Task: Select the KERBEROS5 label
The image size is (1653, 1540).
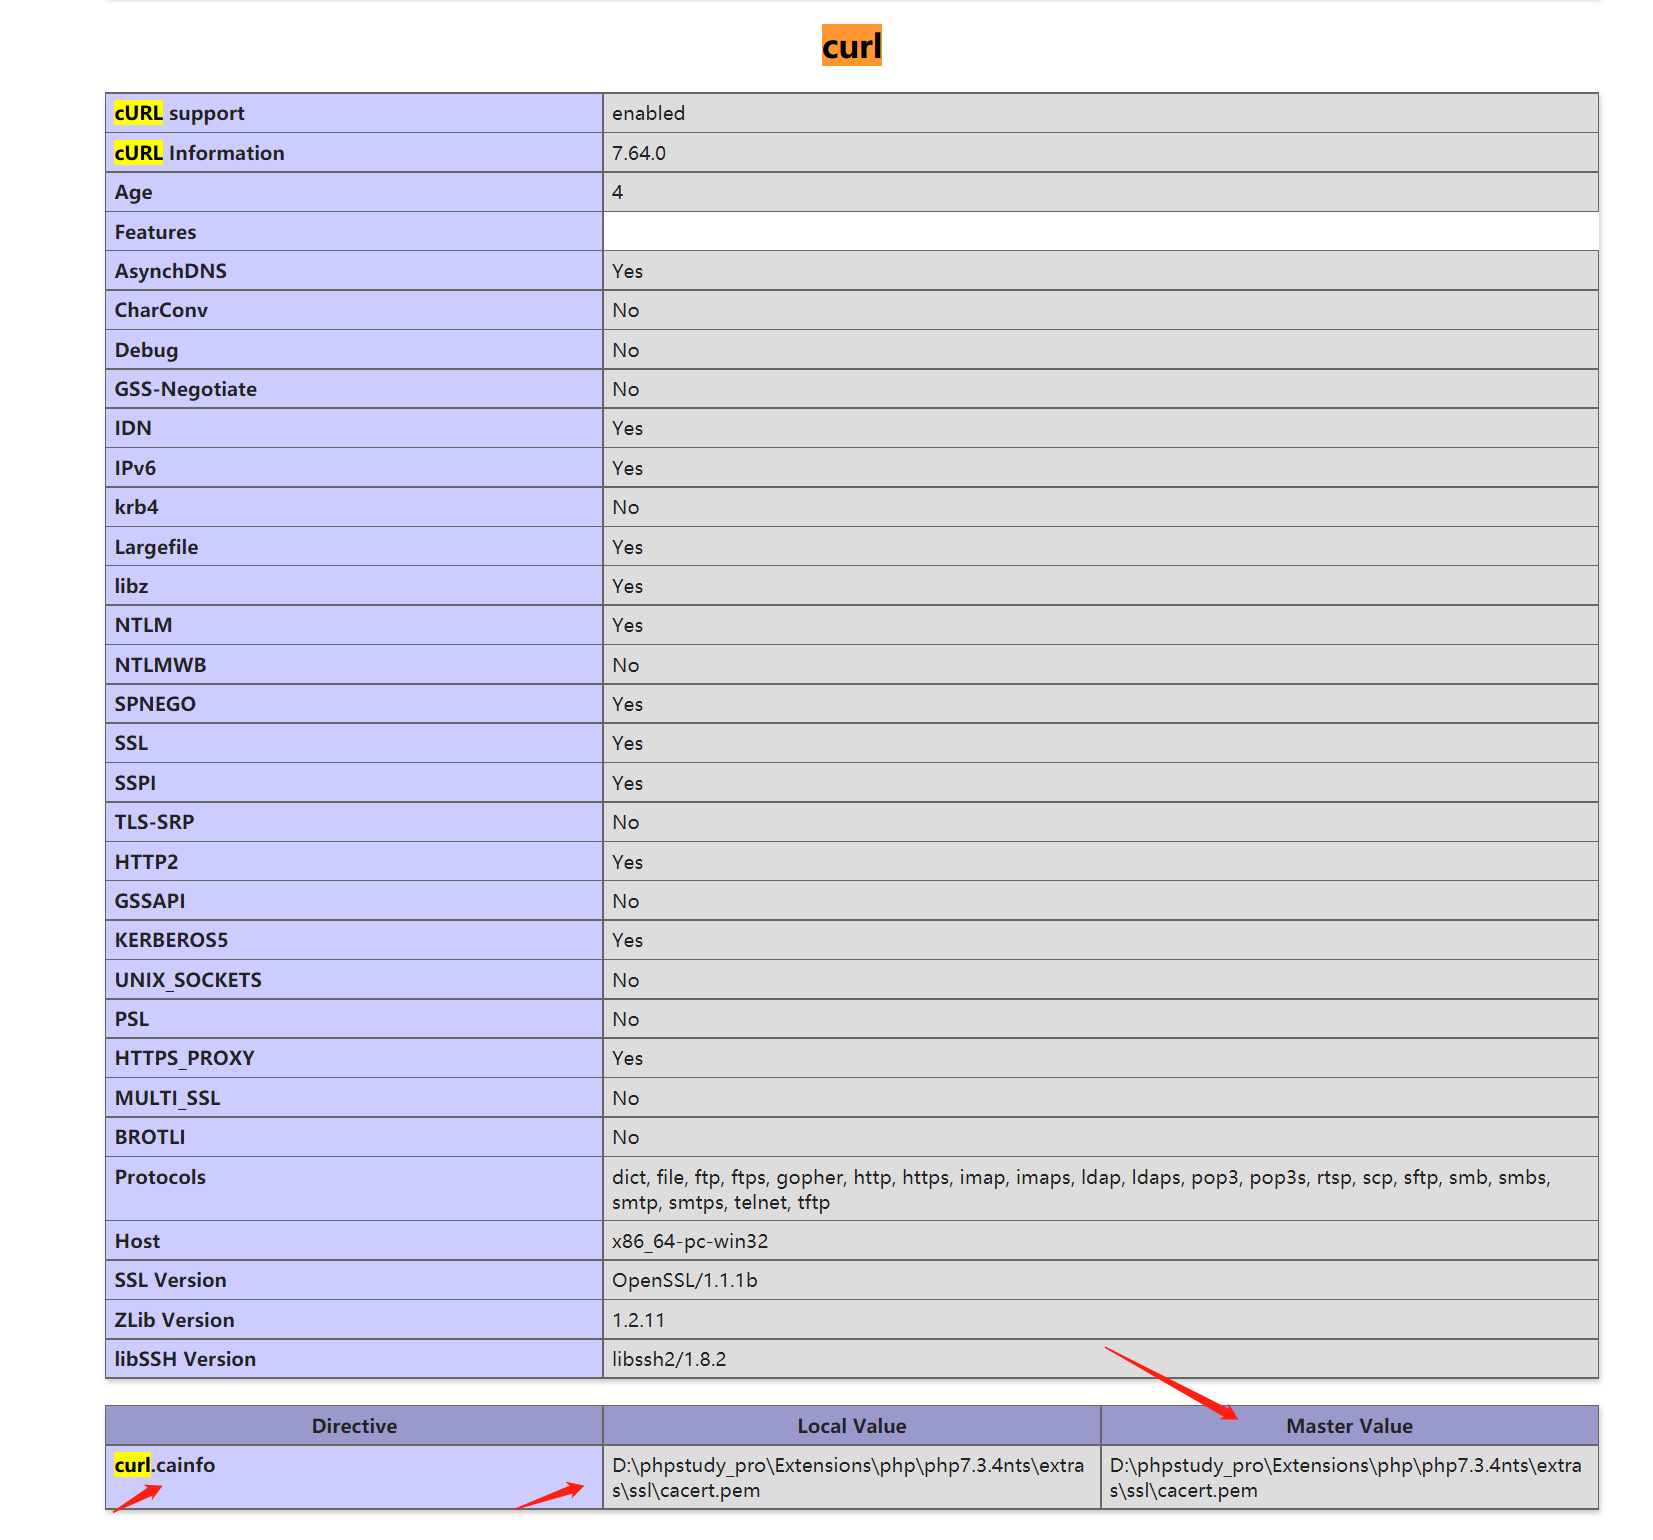Action: pos(171,940)
